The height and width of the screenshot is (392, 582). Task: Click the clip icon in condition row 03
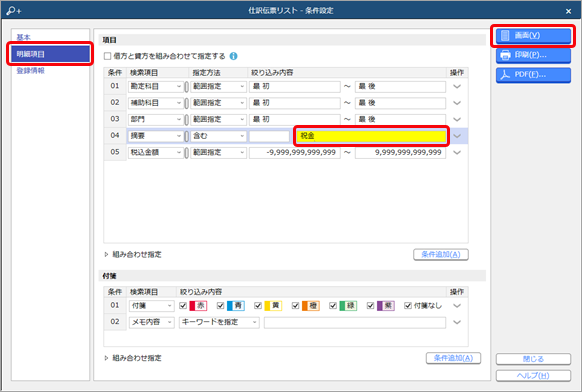187,120
